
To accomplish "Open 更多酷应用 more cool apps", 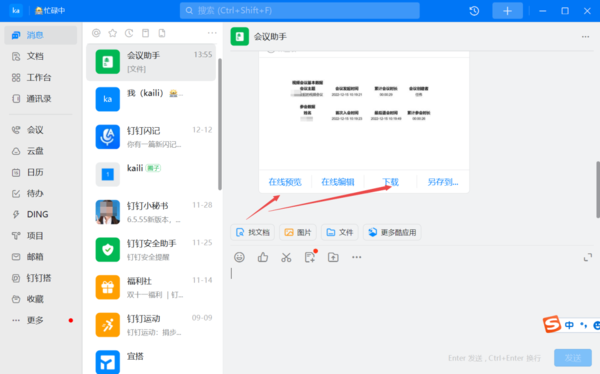I will 392,232.
